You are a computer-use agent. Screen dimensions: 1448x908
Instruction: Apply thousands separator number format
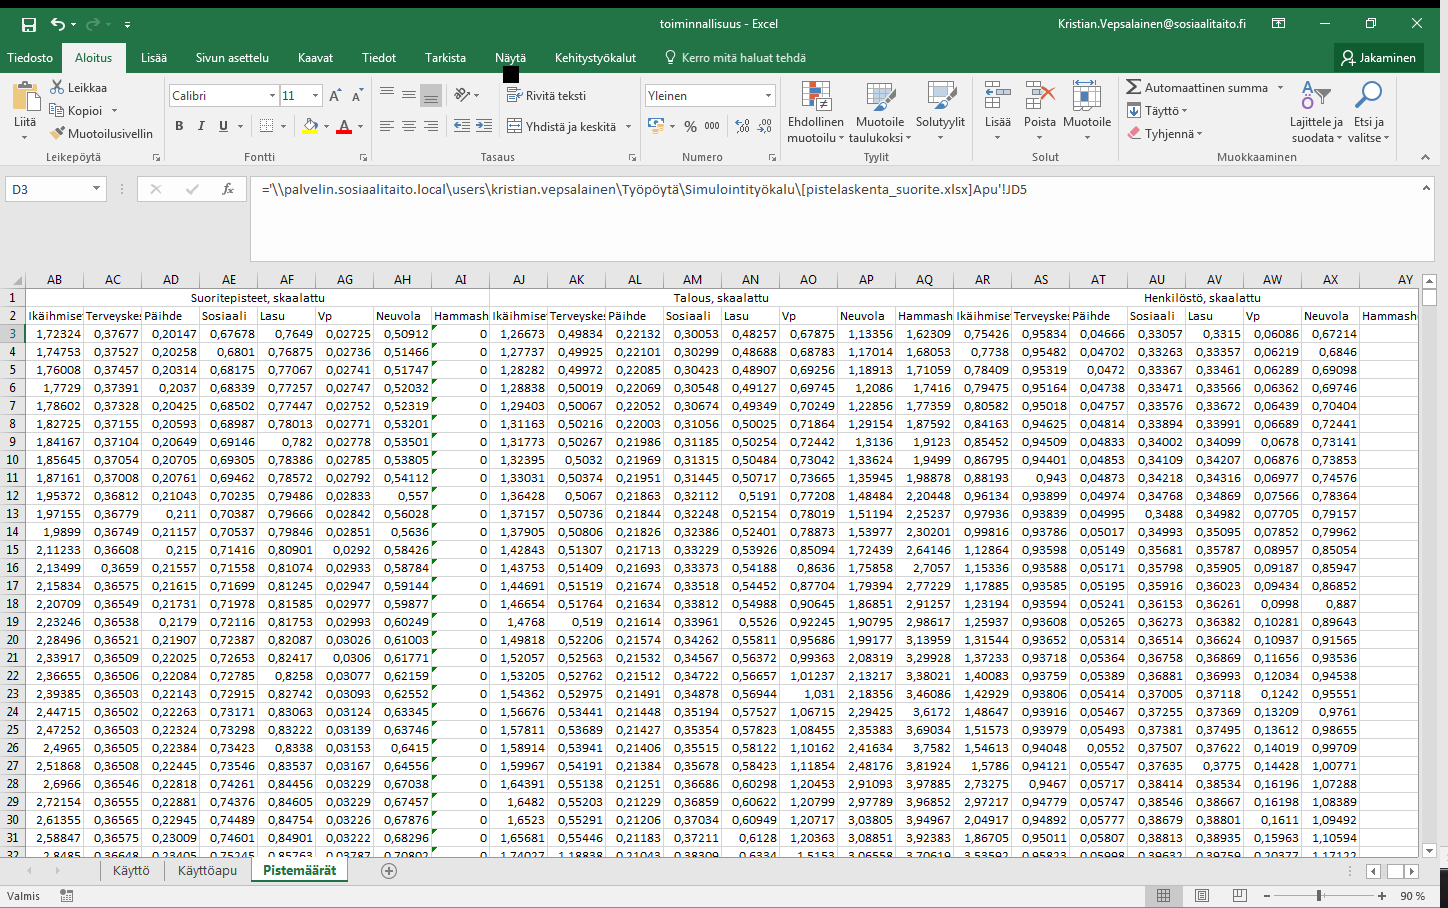pyautogui.click(x=712, y=126)
